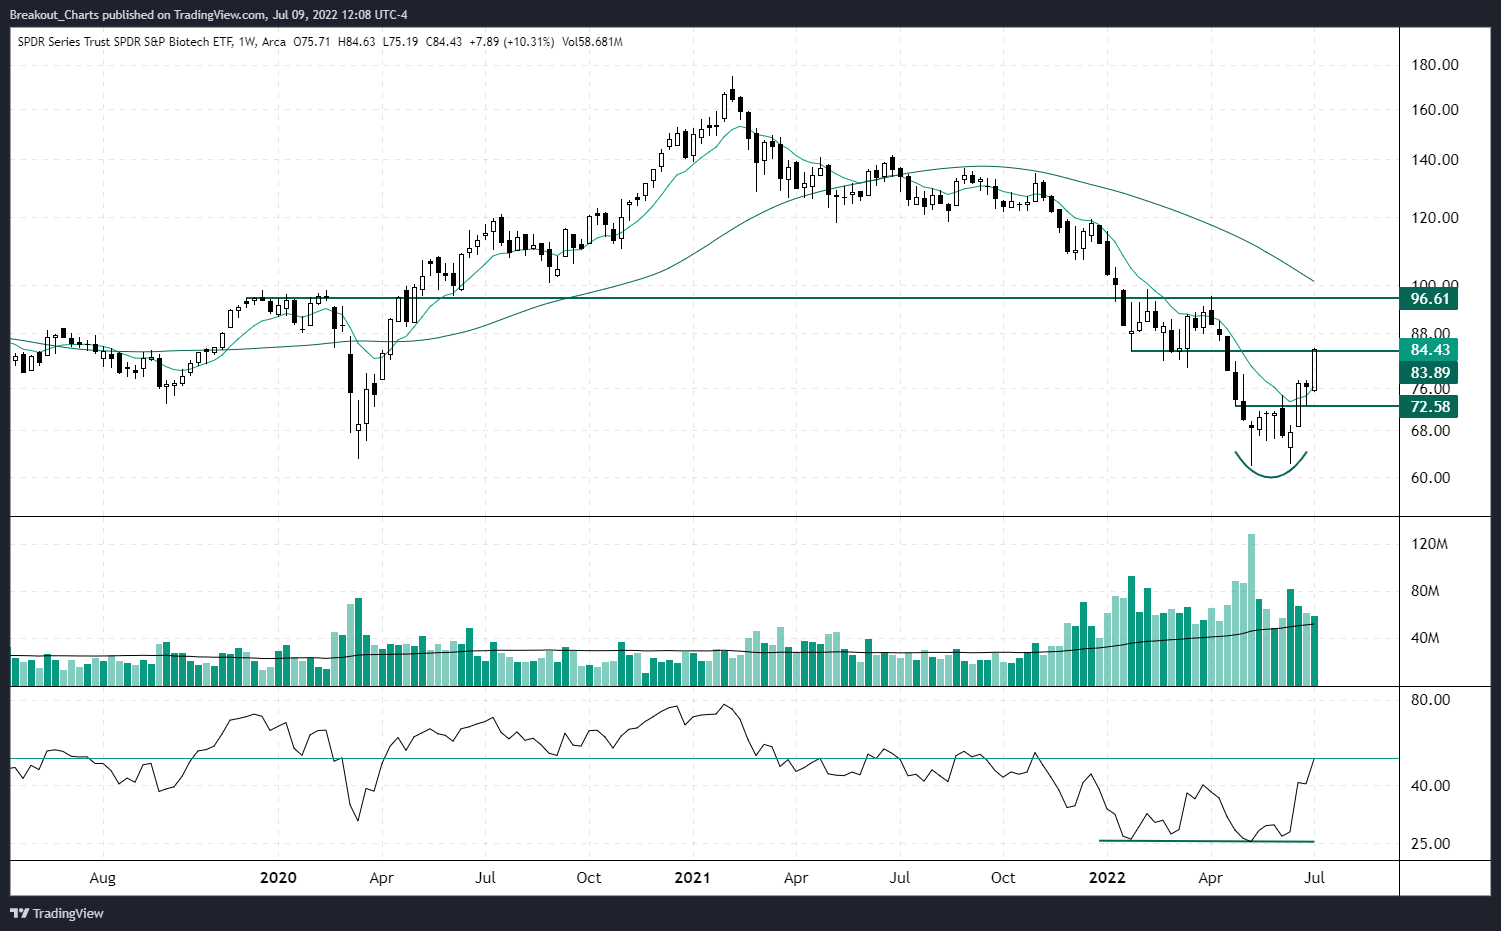The image size is (1501, 931).
Task: Open the Breakout_Charts publisher name
Action: [54, 15]
